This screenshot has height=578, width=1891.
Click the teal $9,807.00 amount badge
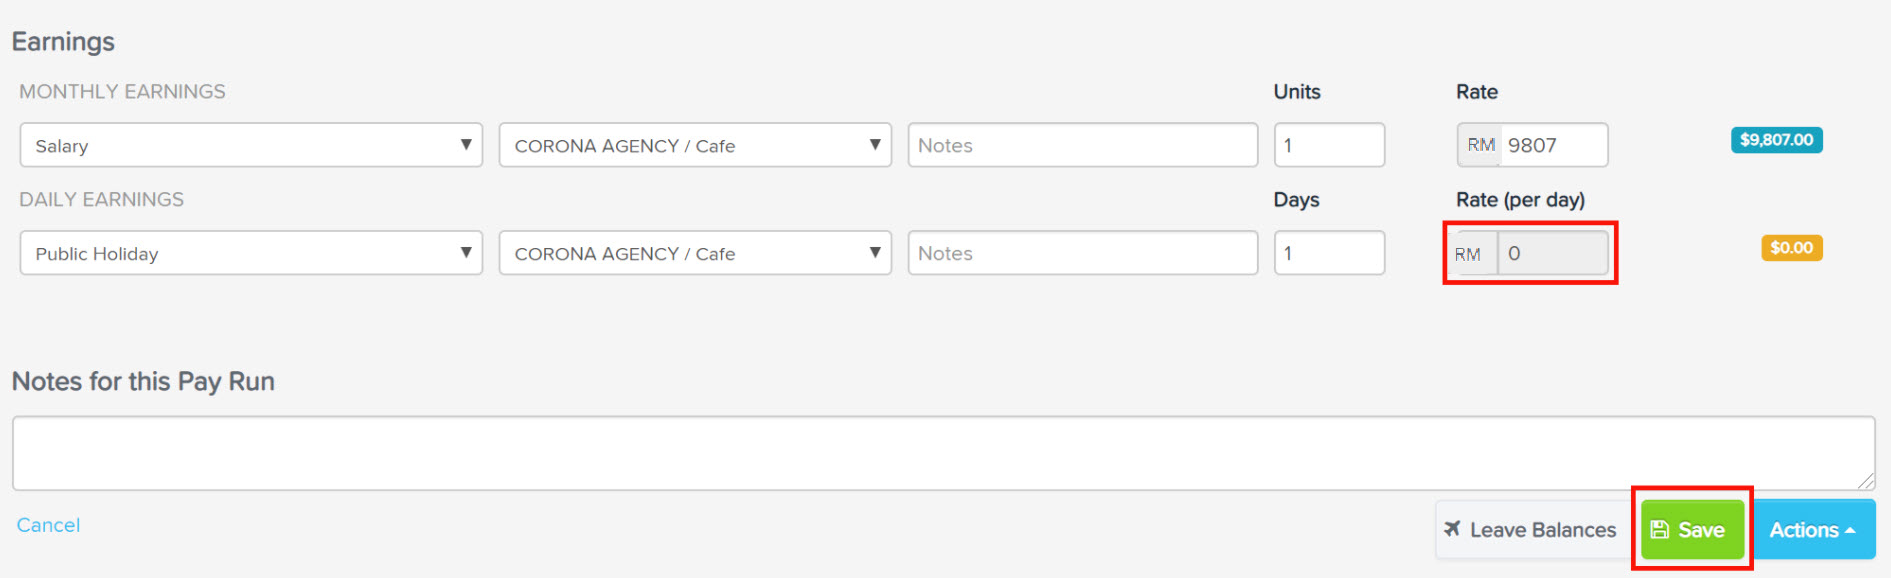pyautogui.click(x=1776, y=140)
